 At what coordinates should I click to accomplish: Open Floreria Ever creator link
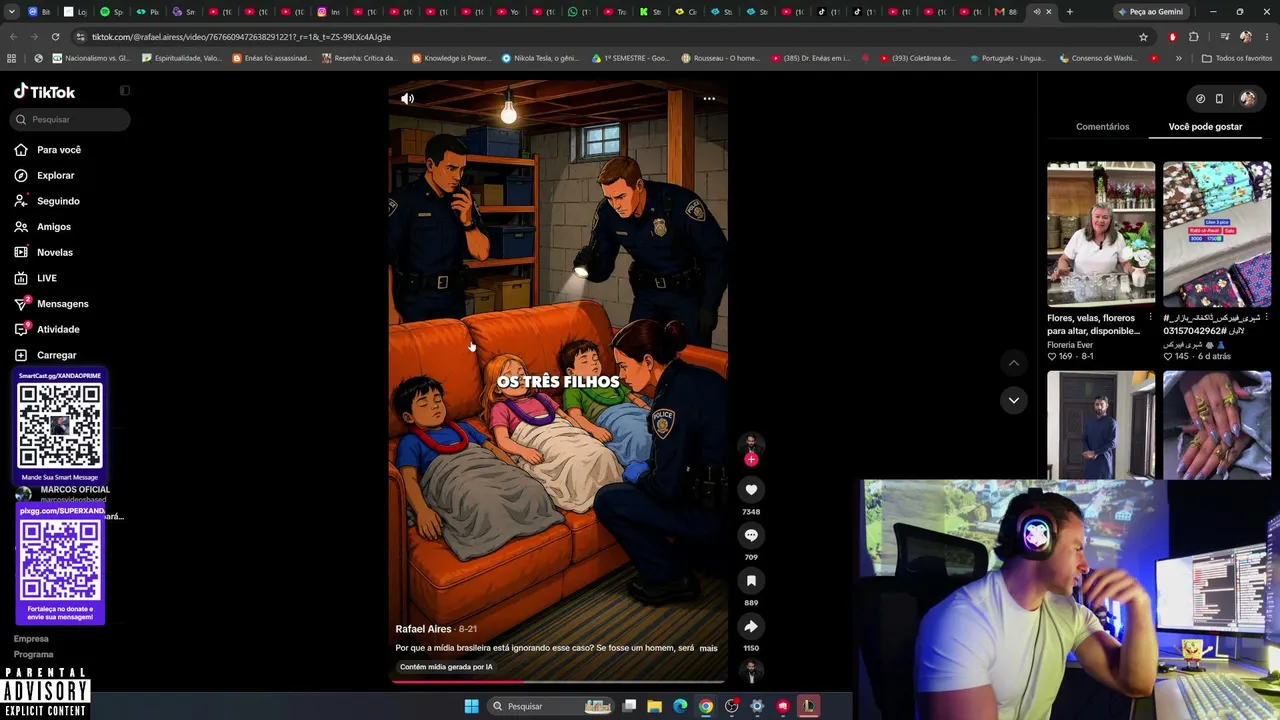[x=1070, y=345]
